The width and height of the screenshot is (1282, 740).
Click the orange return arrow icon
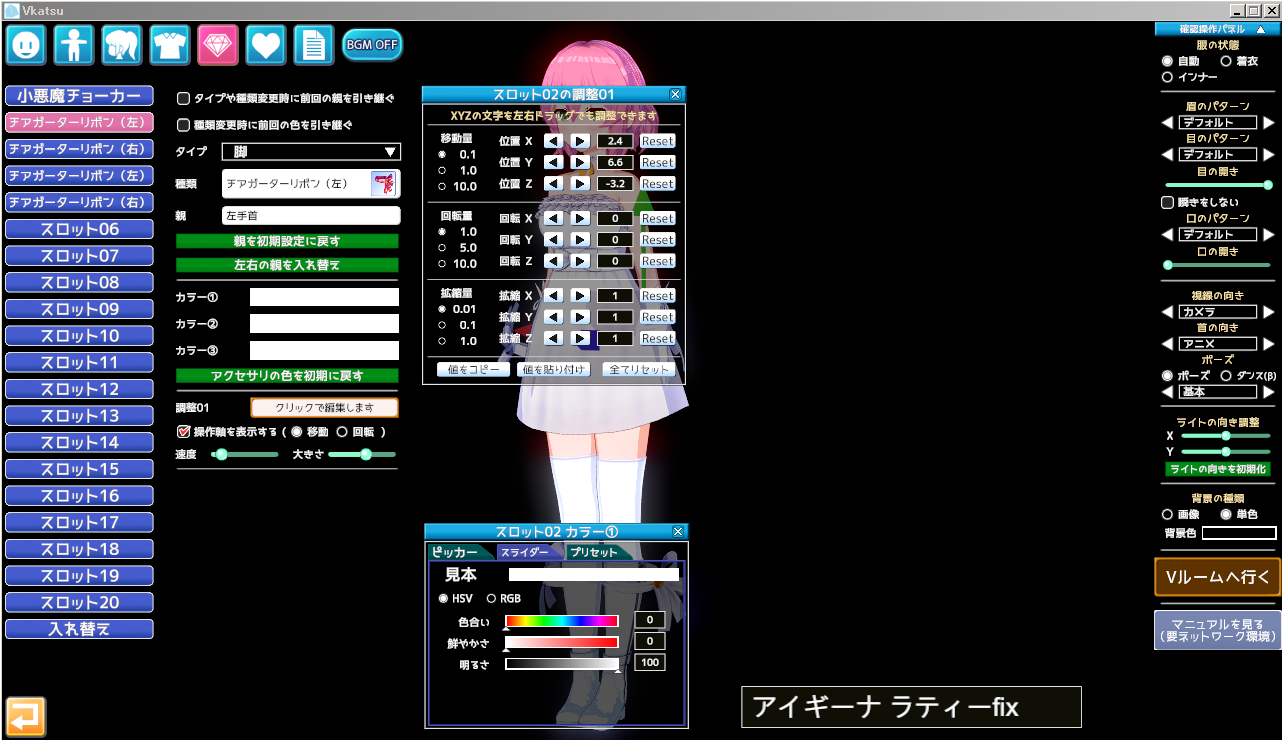[x=26, y=716]
